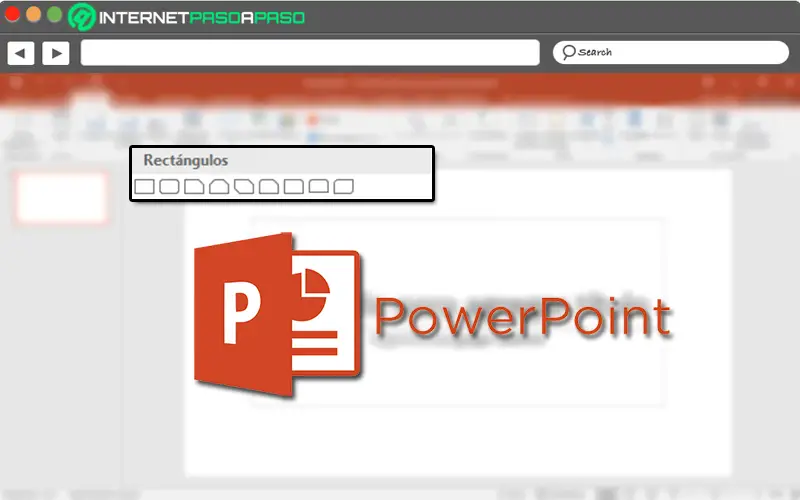800x500 pixels.
Task: Insert the Snip Diagonal Corners rectangle shape
Action: coord(244,186)
